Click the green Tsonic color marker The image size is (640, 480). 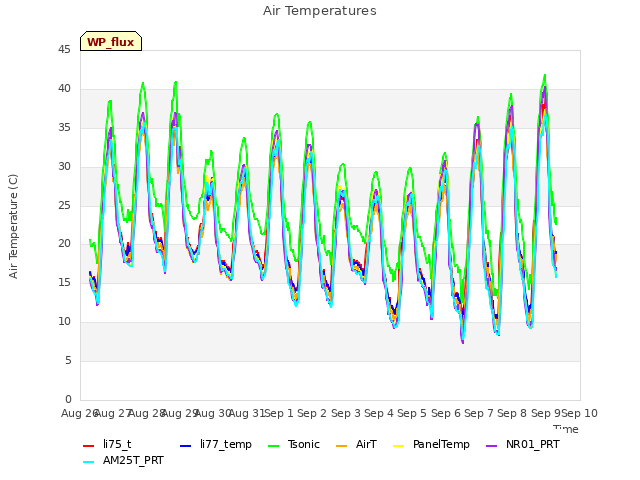pos(274,445)
